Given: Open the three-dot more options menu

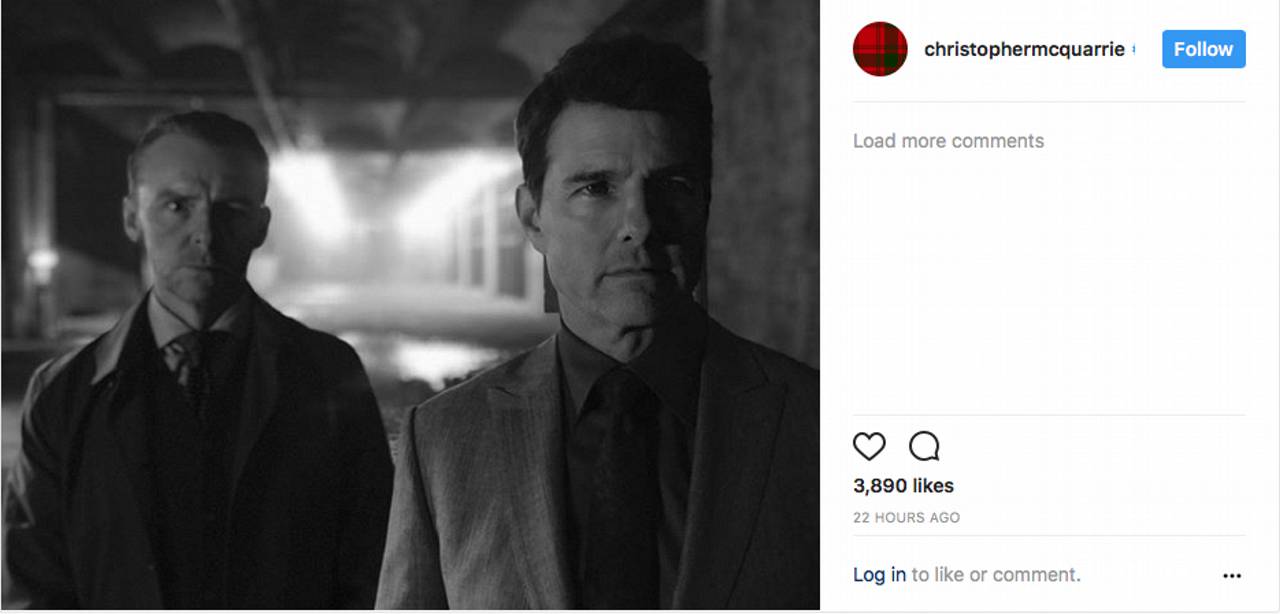Looking at the screenshot, I should click(1232, 576).
